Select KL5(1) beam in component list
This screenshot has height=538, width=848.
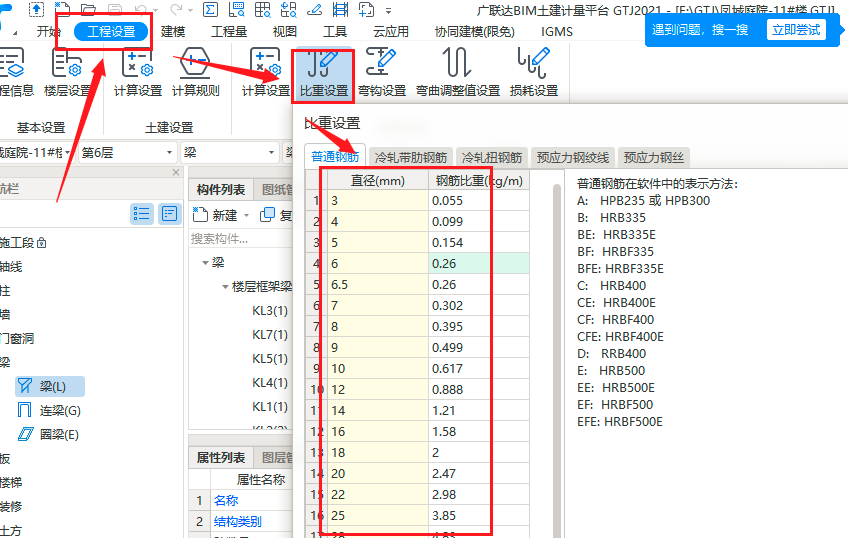[270, 358]
